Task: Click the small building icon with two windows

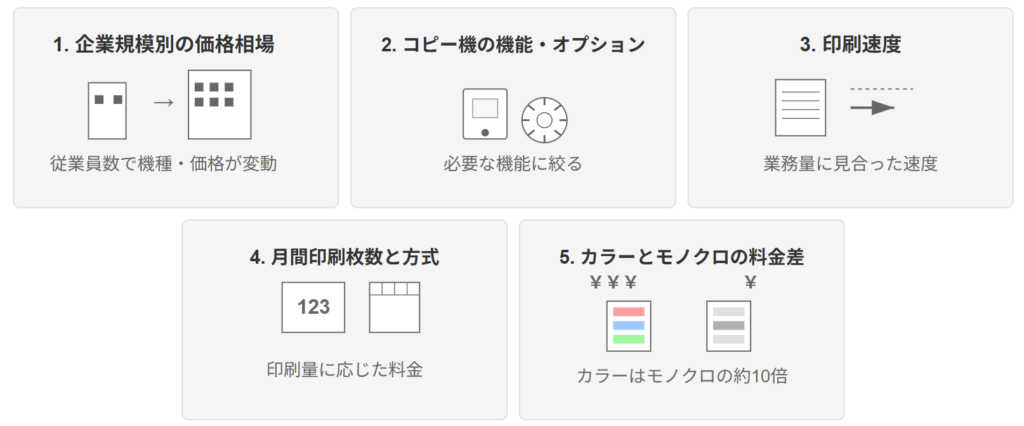Action: 107,110
